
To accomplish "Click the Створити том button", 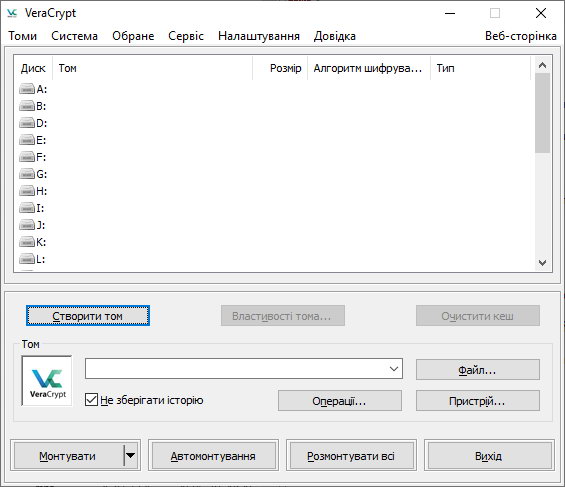I will [x=88, y=316].
